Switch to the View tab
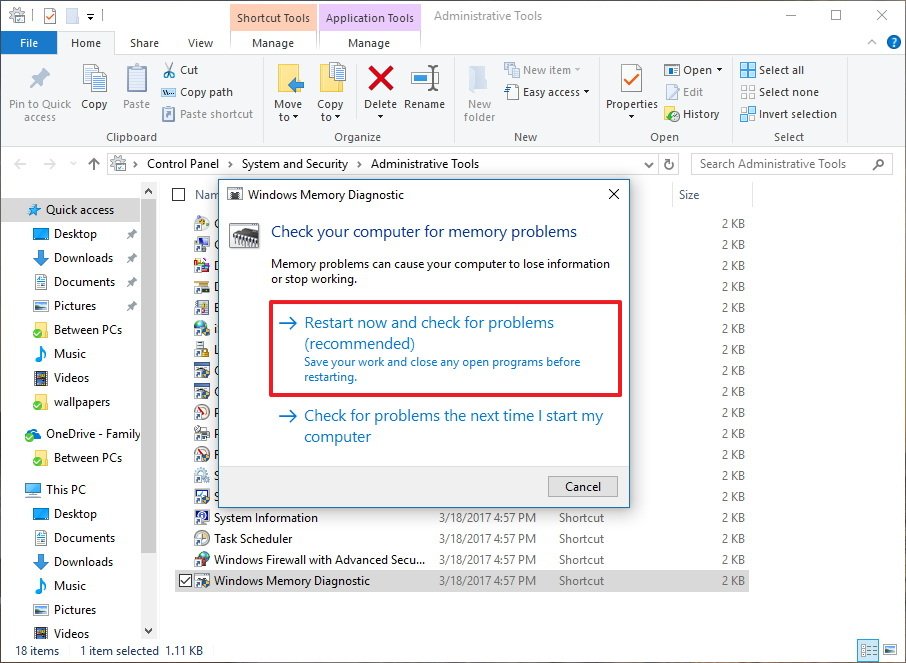 coord(200,43)
